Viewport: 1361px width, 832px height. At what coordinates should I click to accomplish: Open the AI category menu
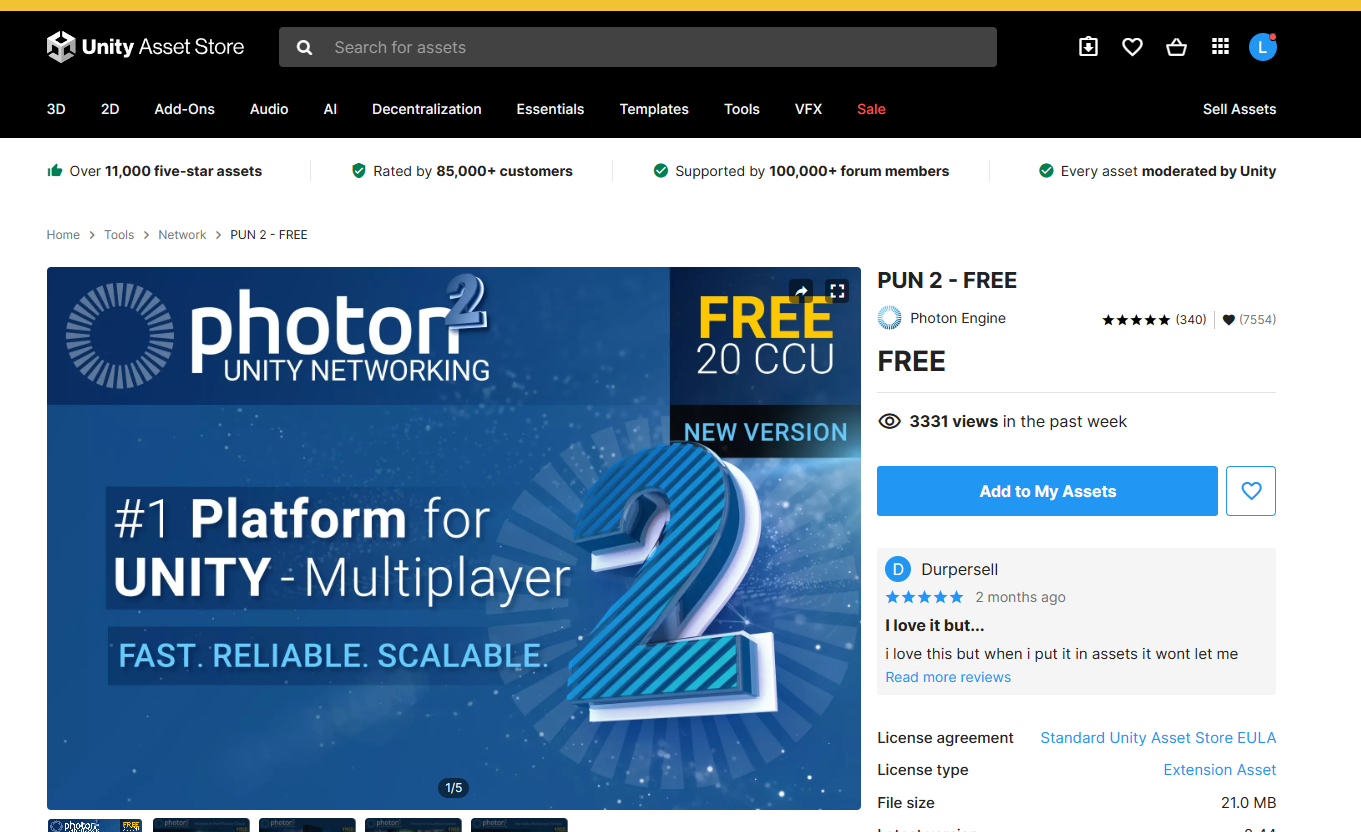tap(330, 109)
